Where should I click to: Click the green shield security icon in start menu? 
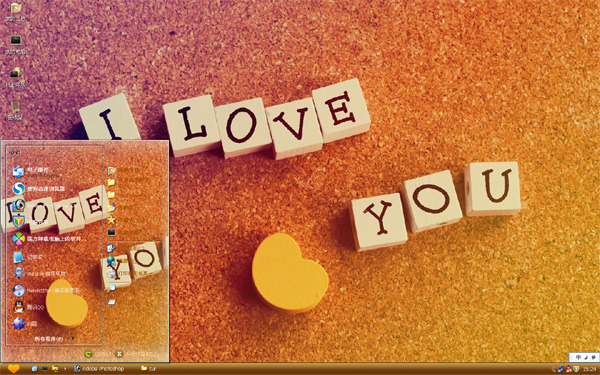point(18,221)
